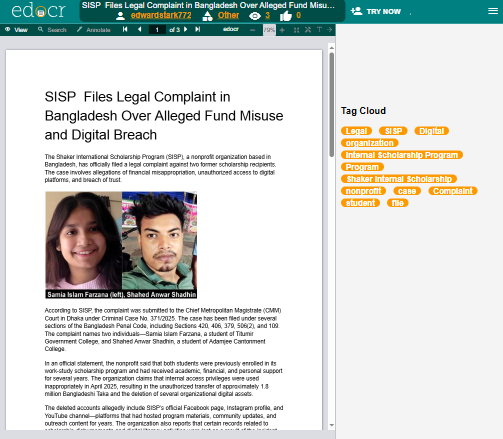
Task: Select the Complaint tag
Action: [453, 191]
